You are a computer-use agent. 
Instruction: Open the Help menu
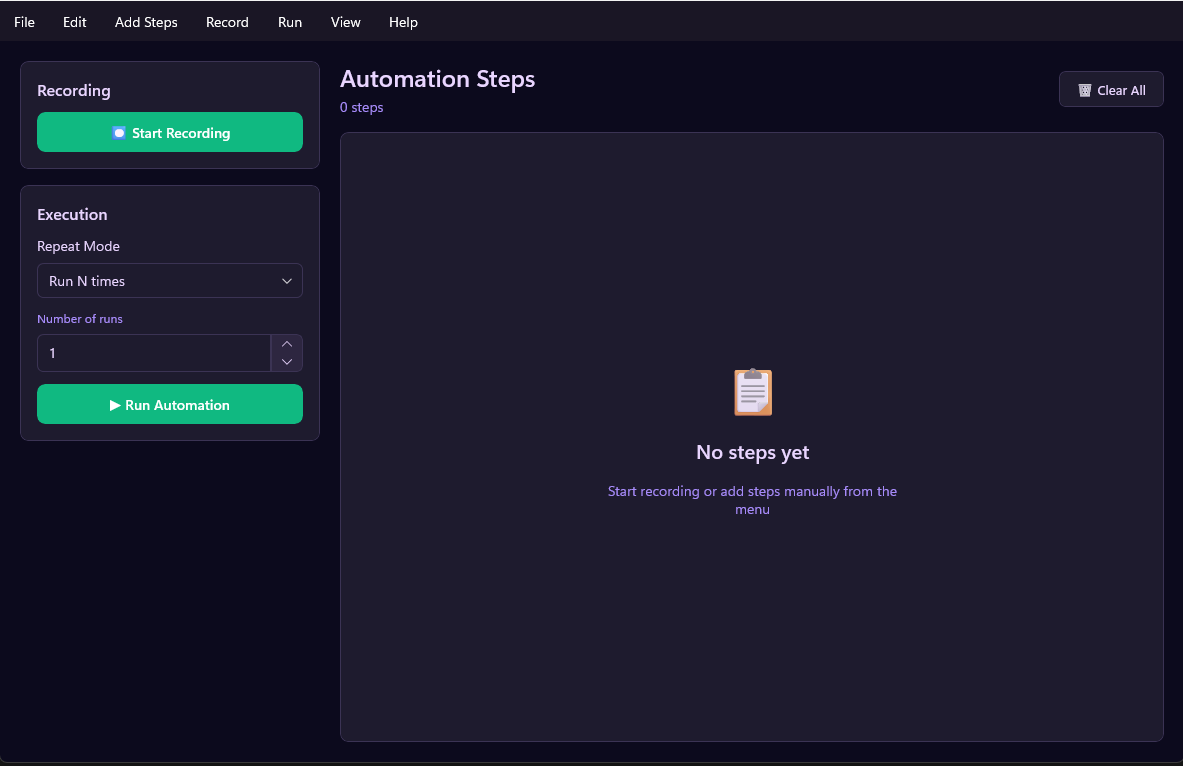pyautogui.click(x=403, y=21)
